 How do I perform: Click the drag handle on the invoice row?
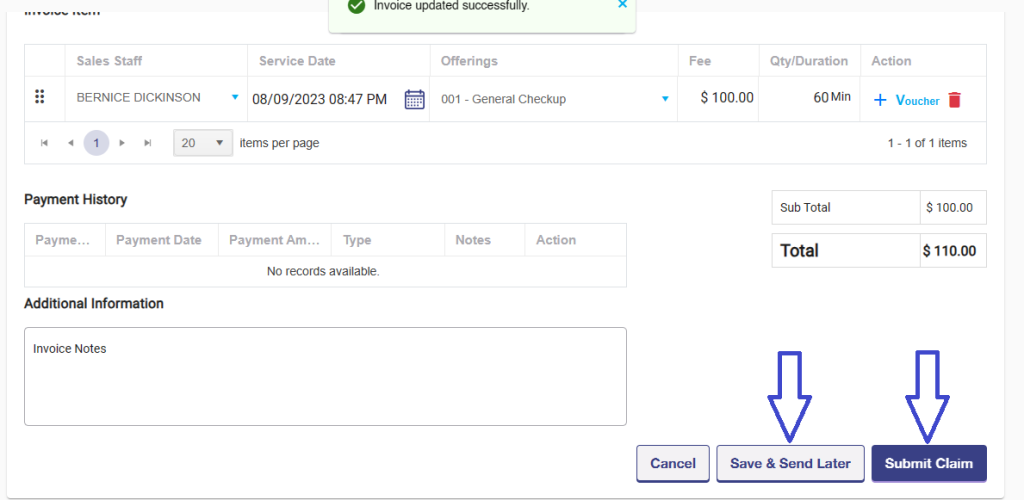[40, 97]
